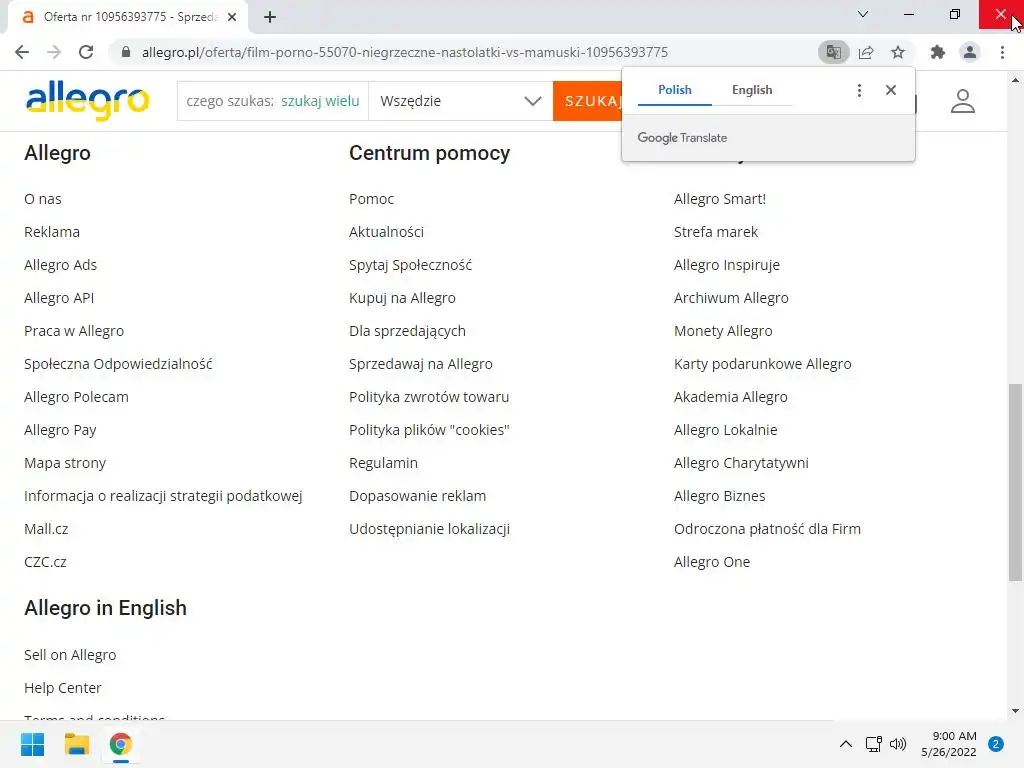This screenshot has height=768, width=1024.
Task: Open the Reklama link
Action: coord(52,232)
